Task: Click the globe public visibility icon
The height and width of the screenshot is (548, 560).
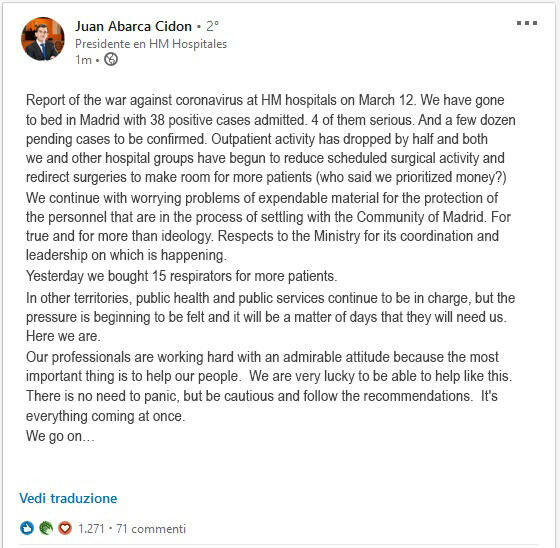Action: pyautogui.click(x=111, y=59)
